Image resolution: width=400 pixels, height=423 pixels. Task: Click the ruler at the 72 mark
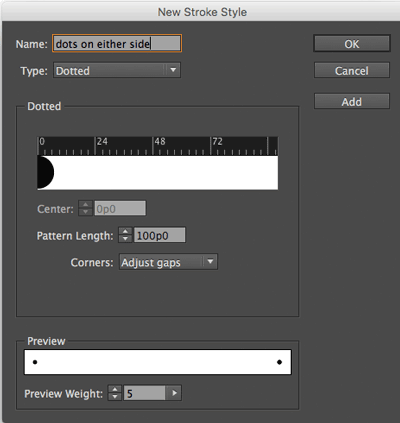(211, 146)
